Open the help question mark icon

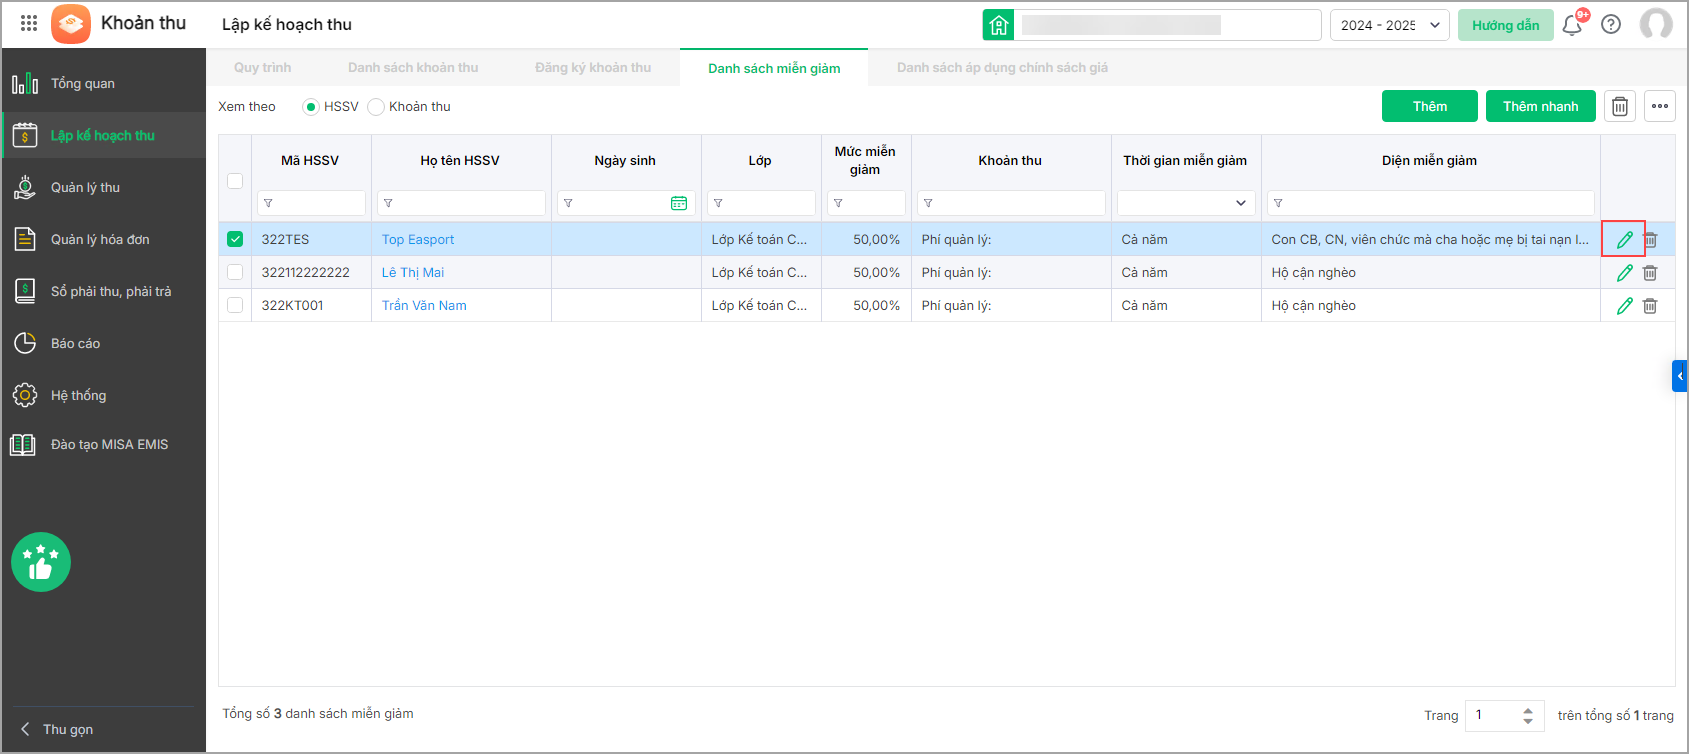(x=1611, y=25)
